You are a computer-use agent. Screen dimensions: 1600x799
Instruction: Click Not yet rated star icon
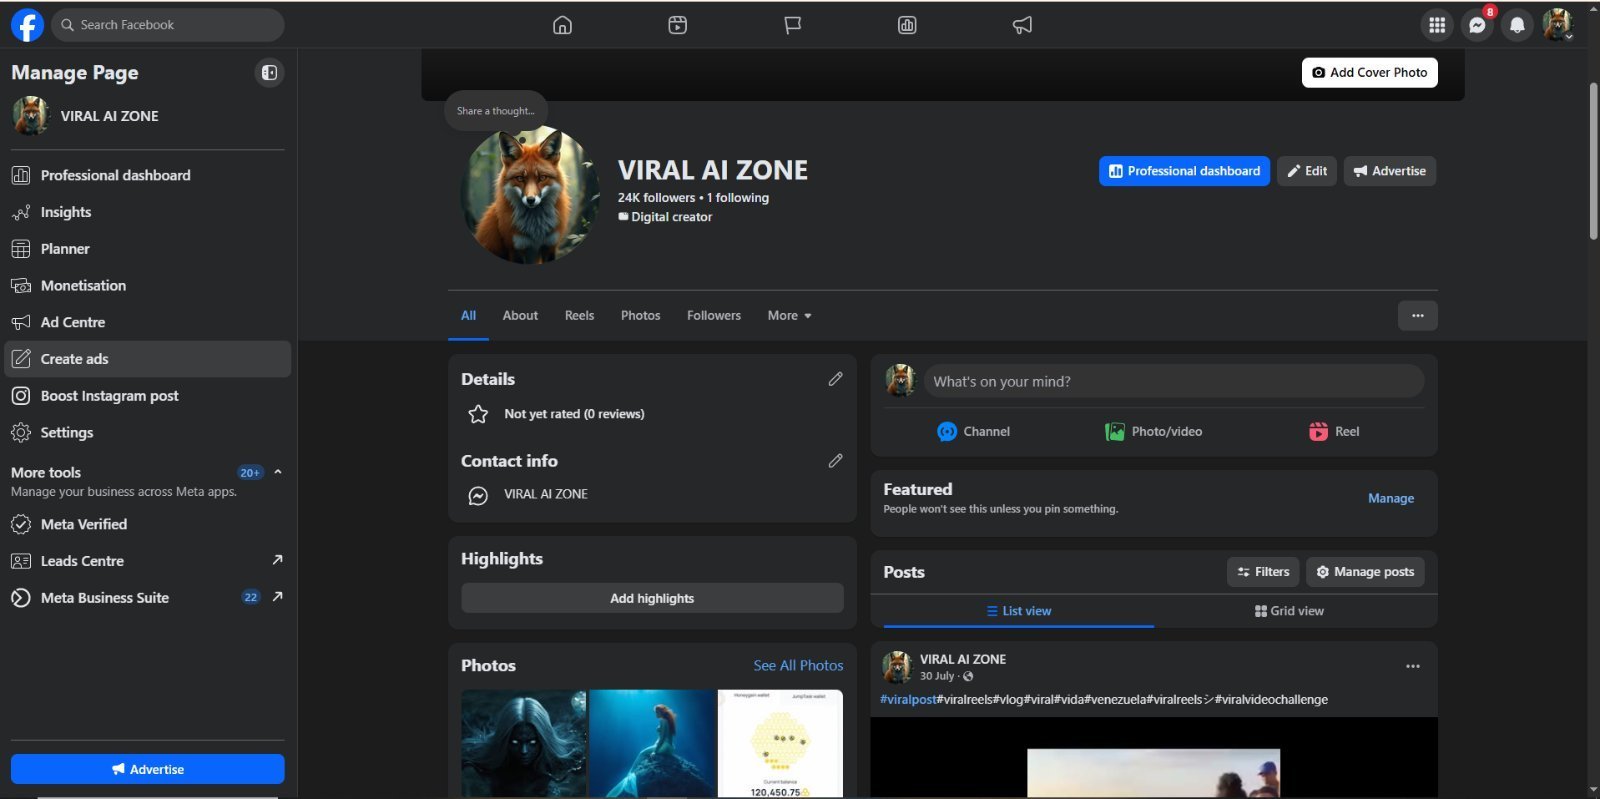pyautogui.click(x=478, y=414)
